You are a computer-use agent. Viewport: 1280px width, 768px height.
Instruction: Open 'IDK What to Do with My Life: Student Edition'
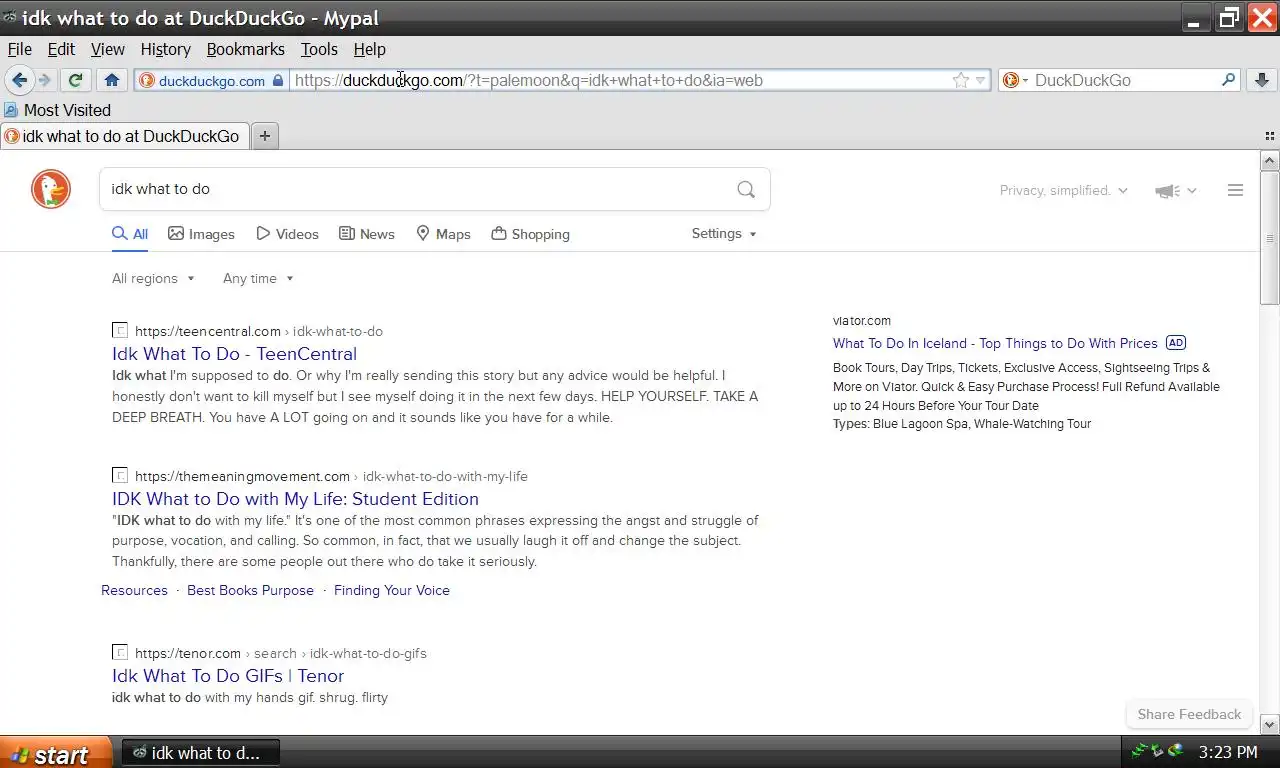coord(295,498)
